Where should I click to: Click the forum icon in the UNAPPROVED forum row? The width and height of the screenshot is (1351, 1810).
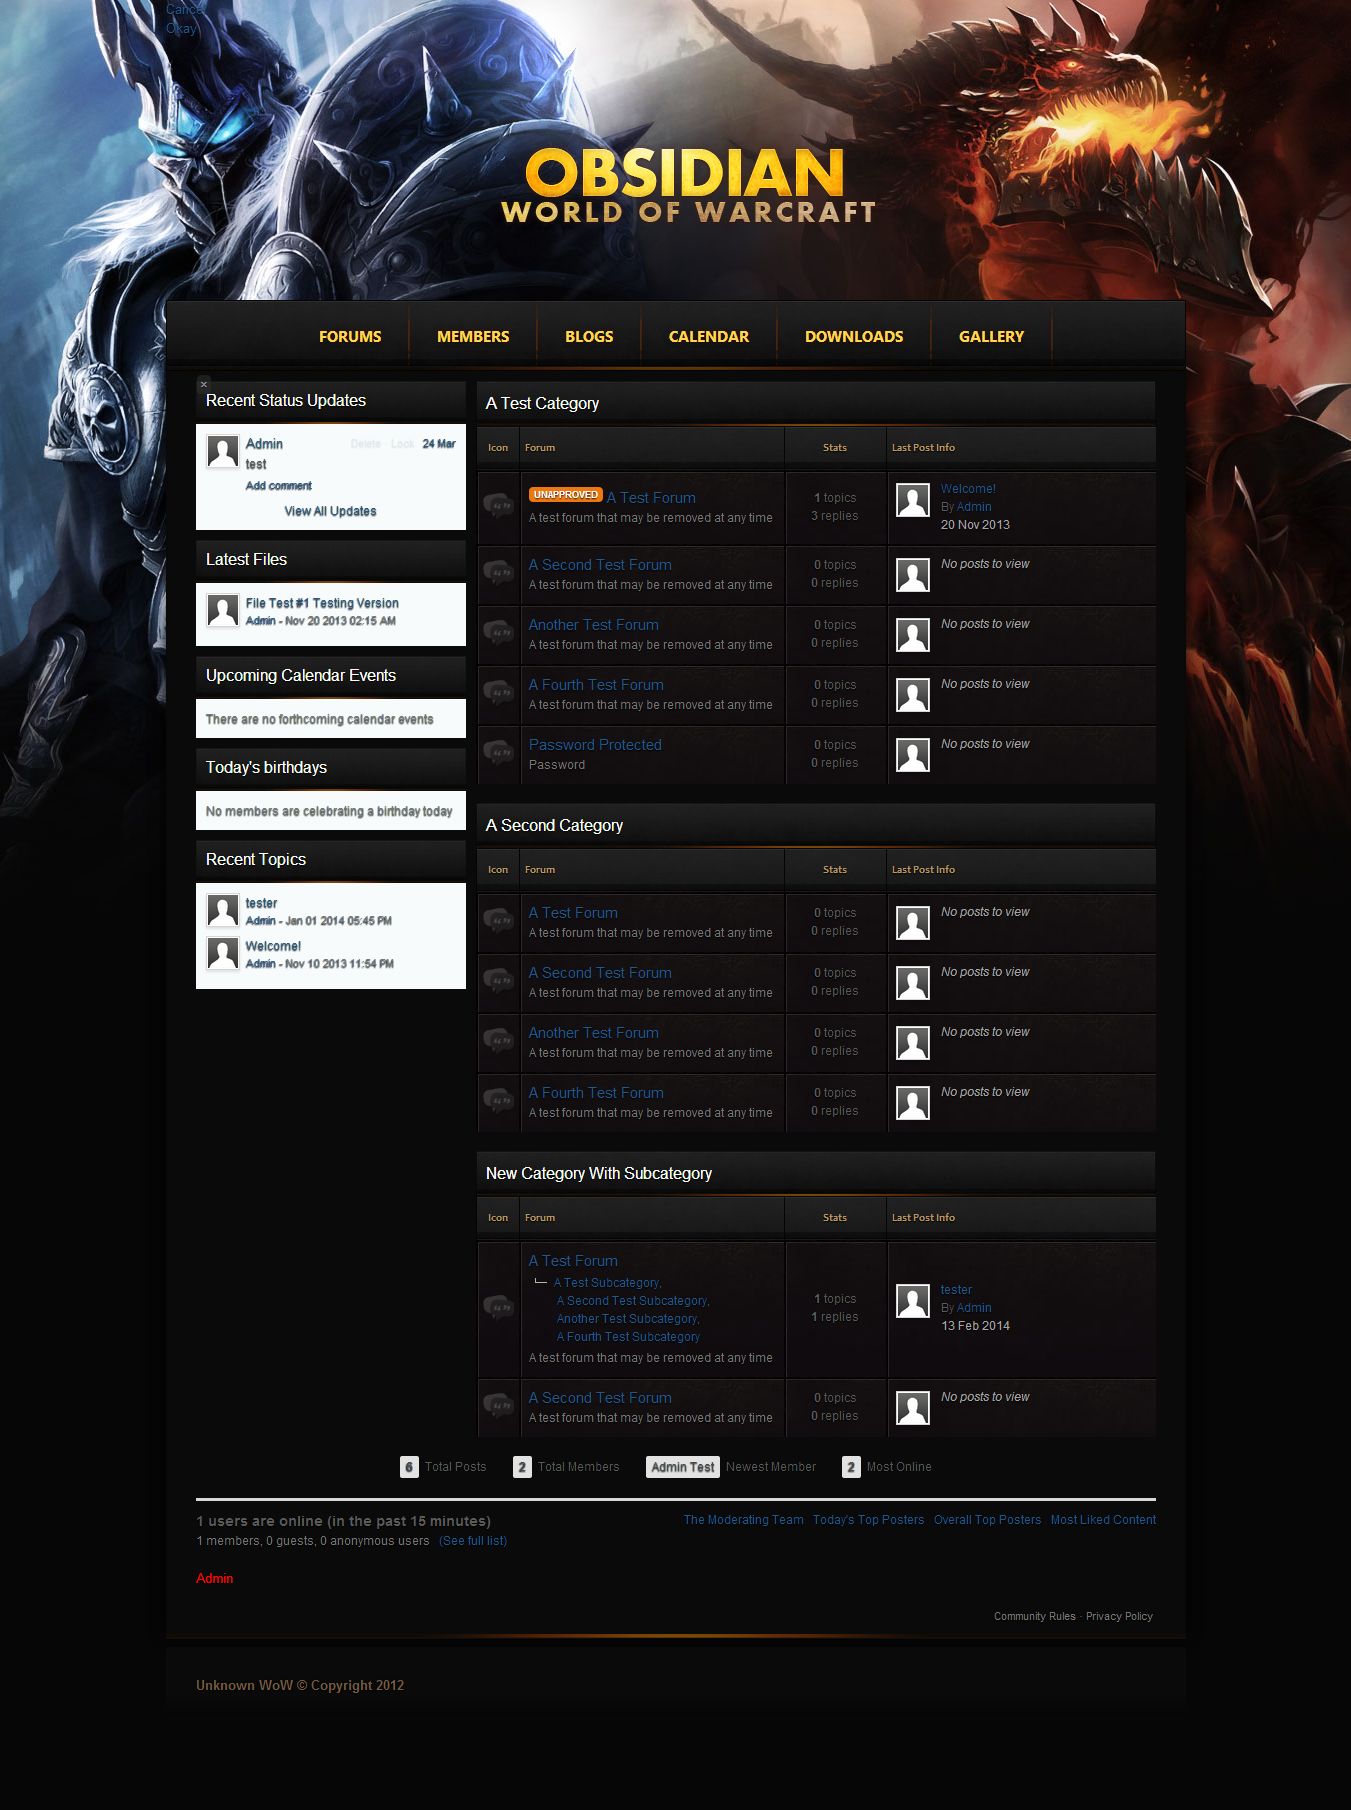498,506
